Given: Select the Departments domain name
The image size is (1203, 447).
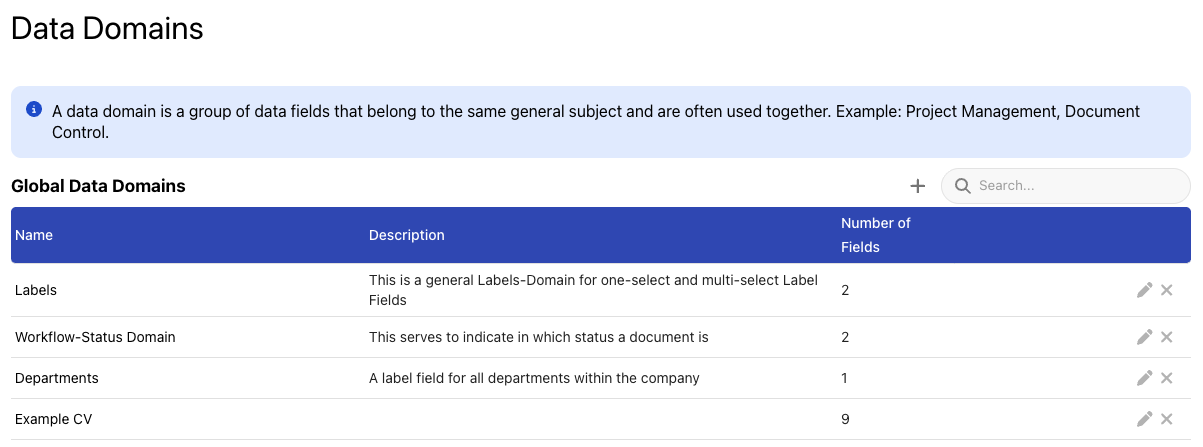Looking at the screenshot, I should [57, 378].
